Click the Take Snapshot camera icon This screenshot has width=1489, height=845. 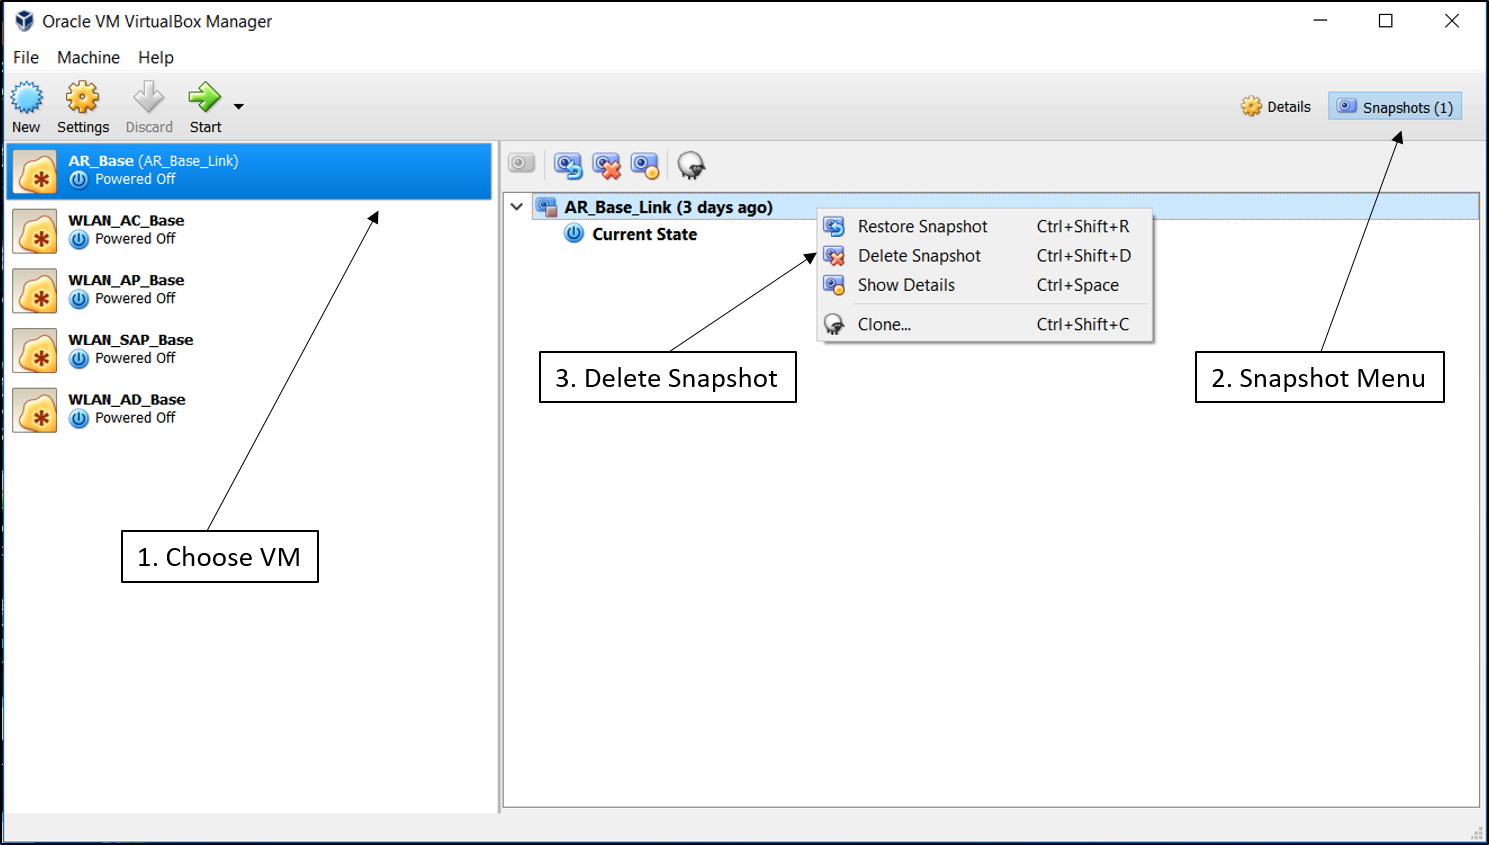522,164
